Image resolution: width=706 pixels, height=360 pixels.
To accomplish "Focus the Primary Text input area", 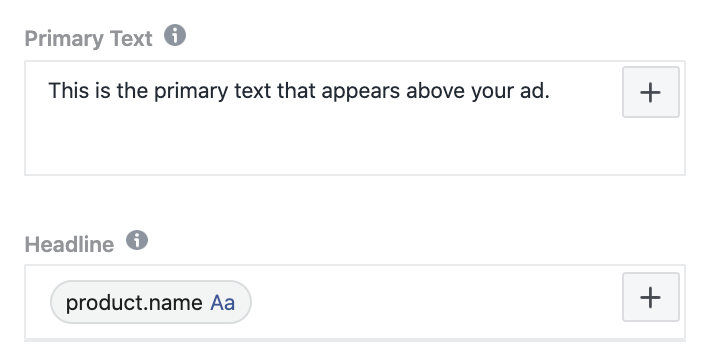I will coord(323,118).
